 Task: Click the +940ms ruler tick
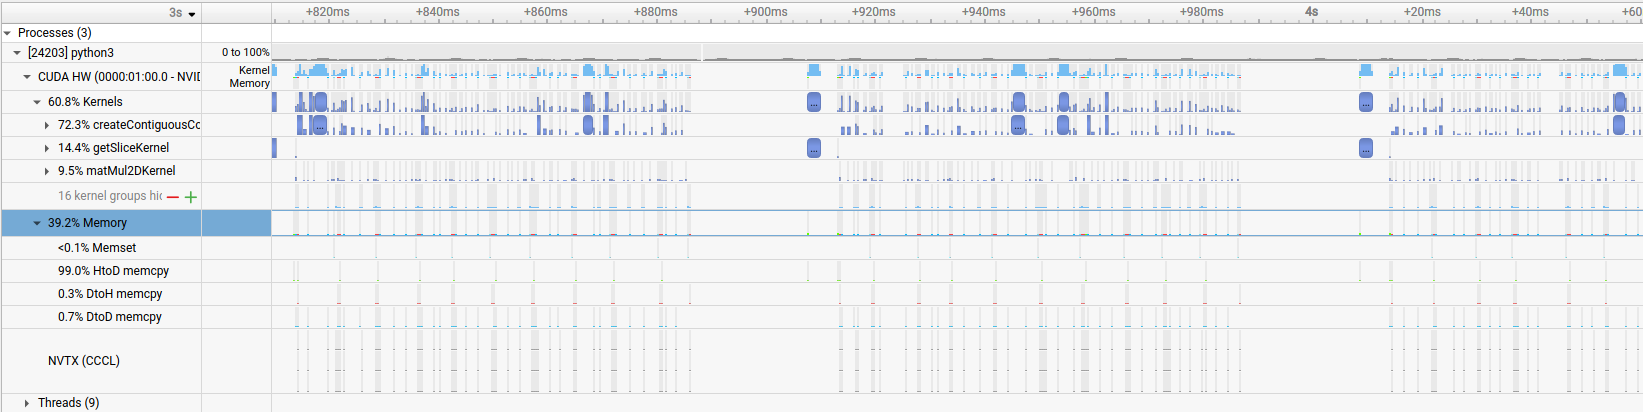[x=983, y=12]
